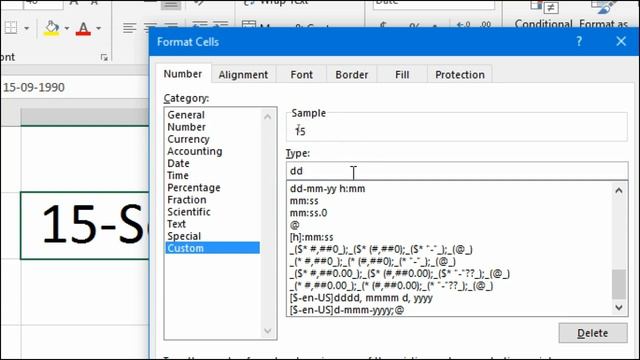
Task: Select Date category
Action: 213,163
